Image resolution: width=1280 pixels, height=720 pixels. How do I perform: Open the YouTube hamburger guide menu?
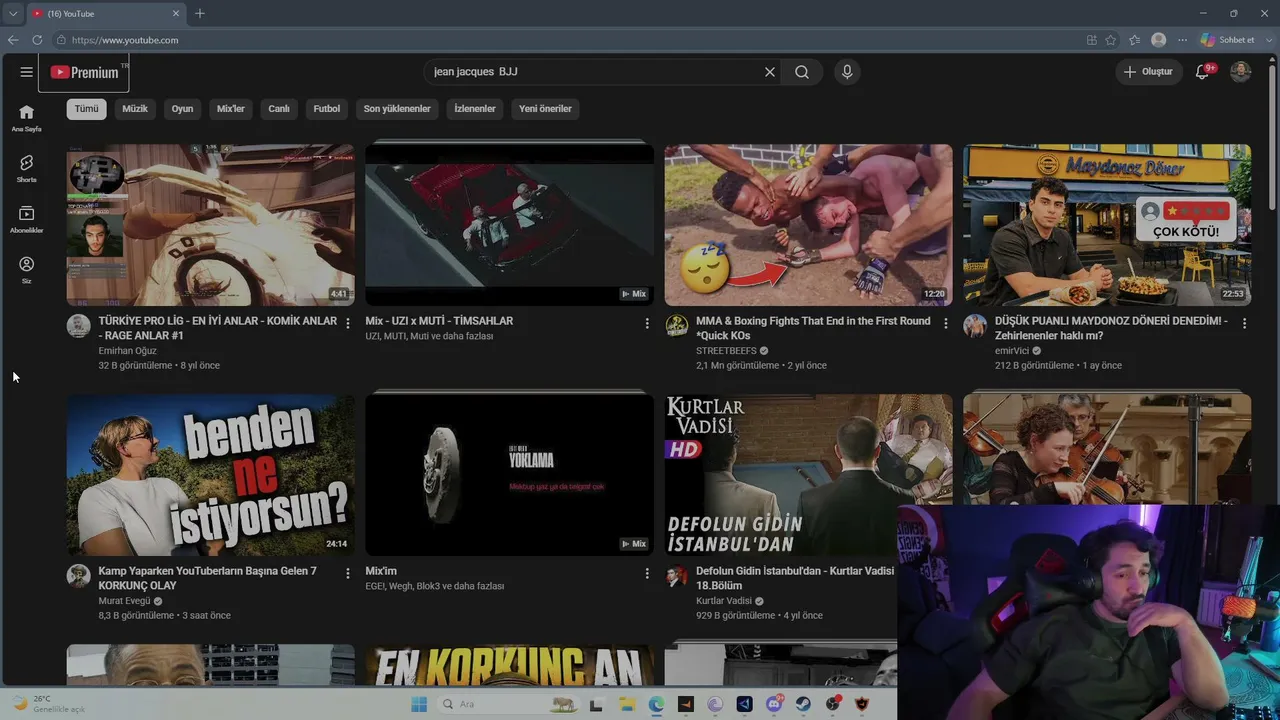26,72
